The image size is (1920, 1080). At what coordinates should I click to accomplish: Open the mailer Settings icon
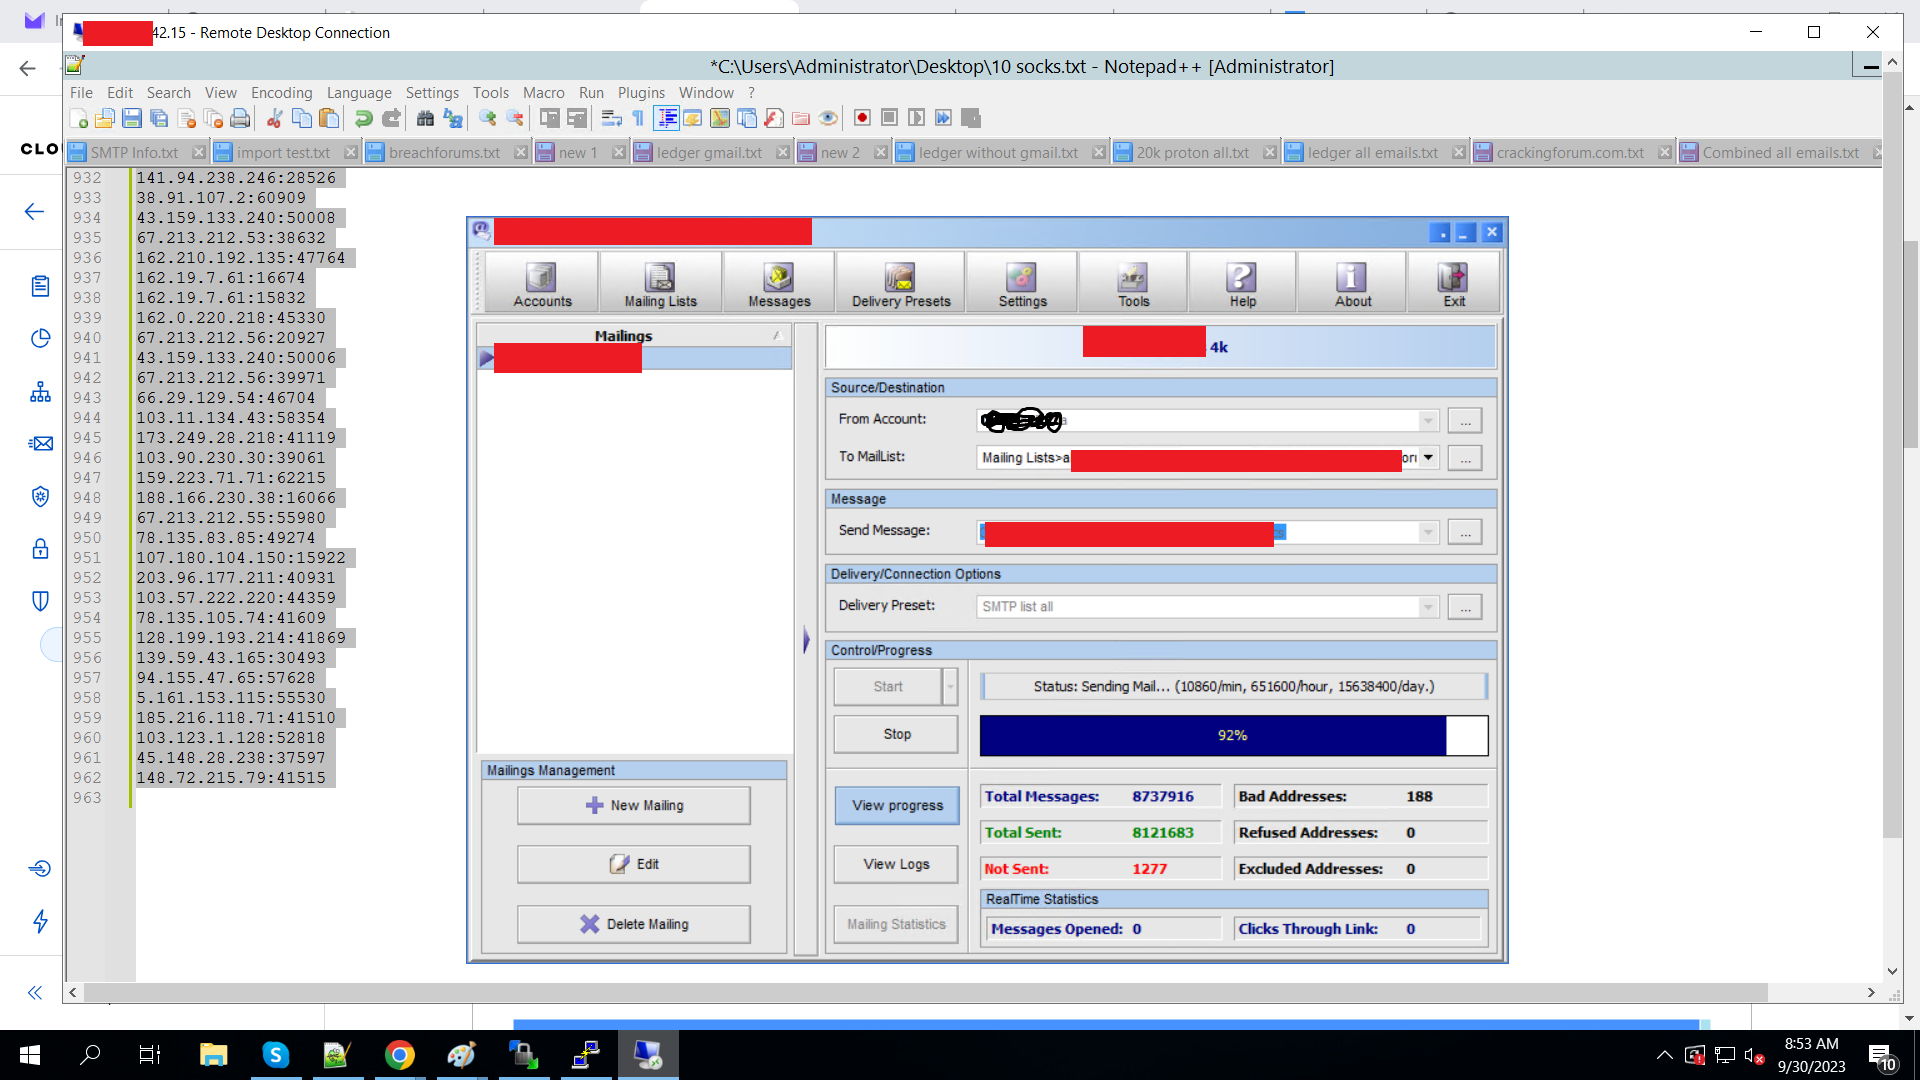coord(1022,284)
